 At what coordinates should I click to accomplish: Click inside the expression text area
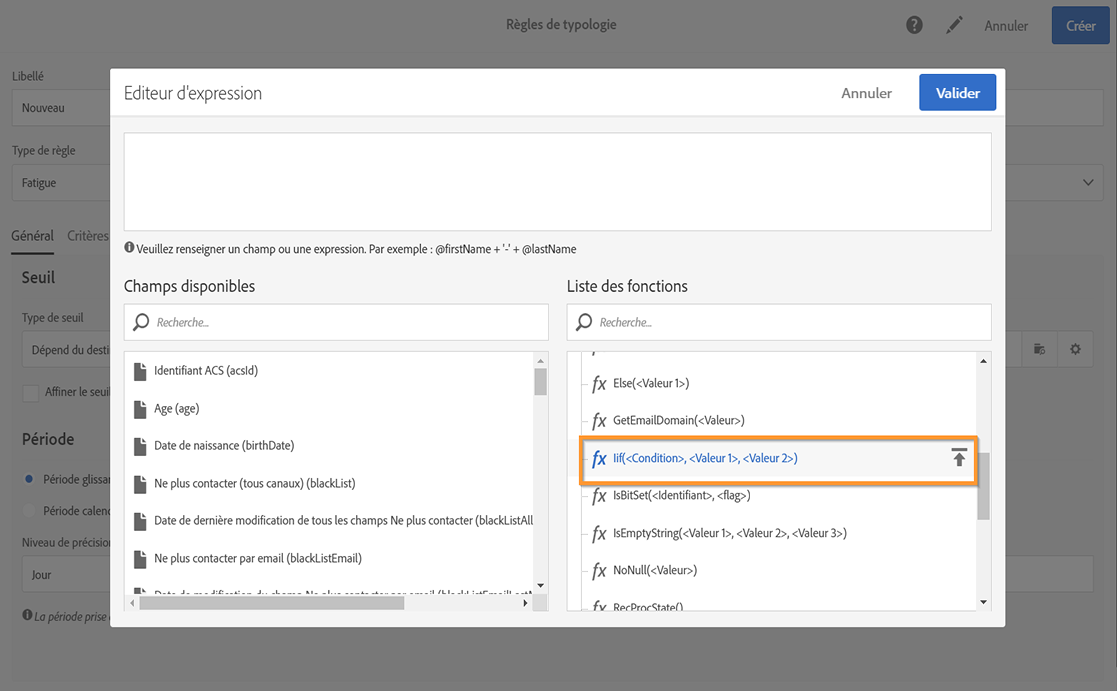(x=557, y=182)
